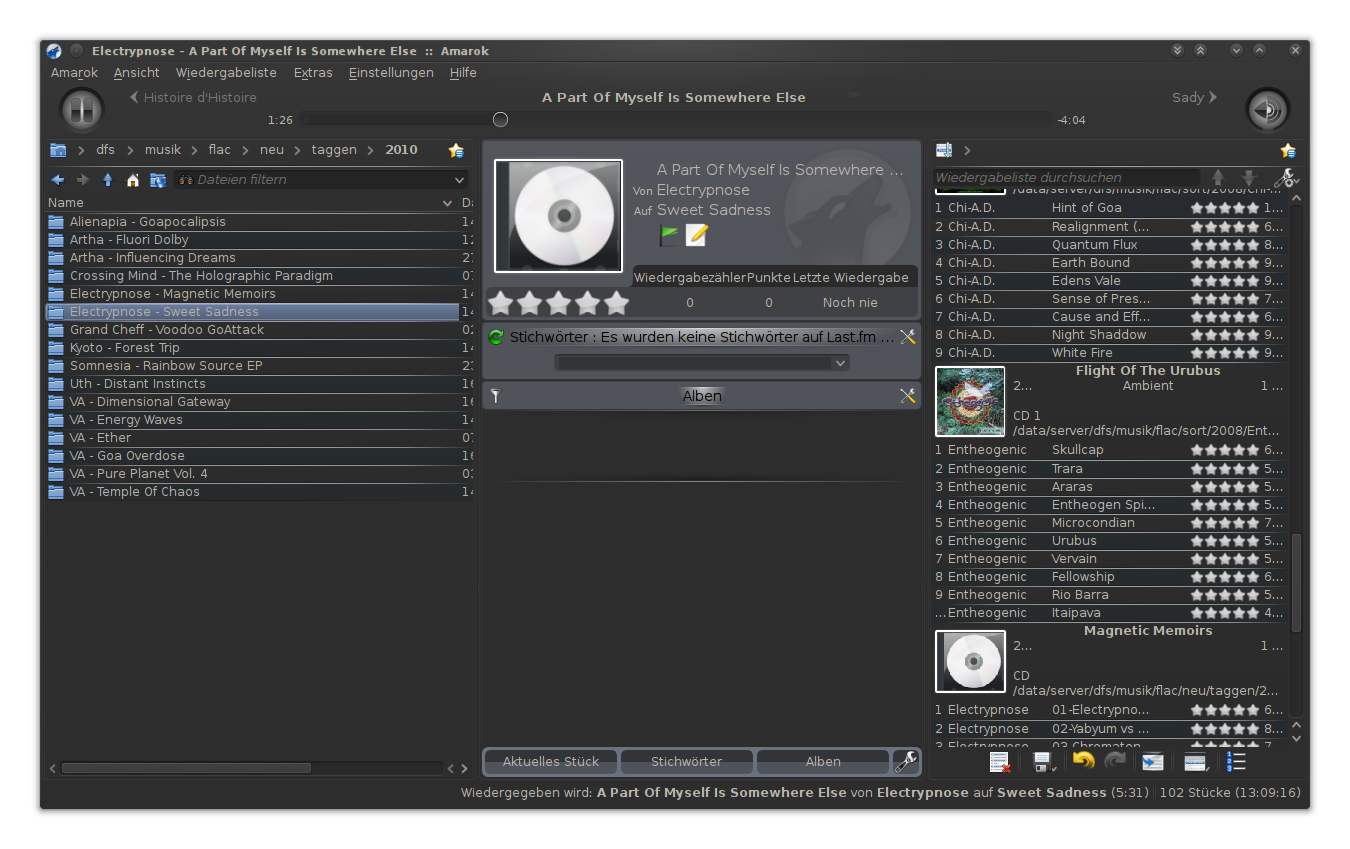Click the 'taggen' breadcrumb

(334, 150)
